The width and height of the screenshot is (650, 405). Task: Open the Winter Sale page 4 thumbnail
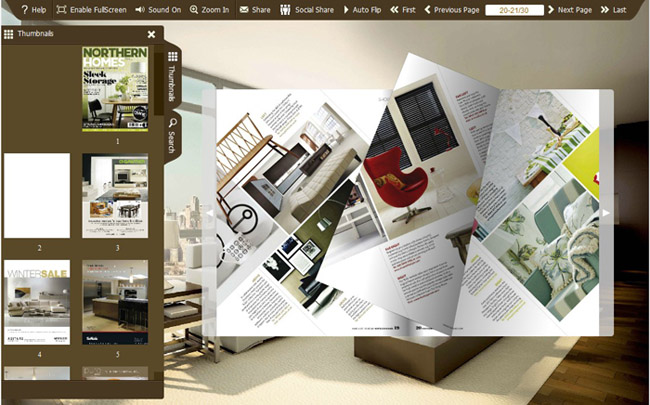click(37, 302)
